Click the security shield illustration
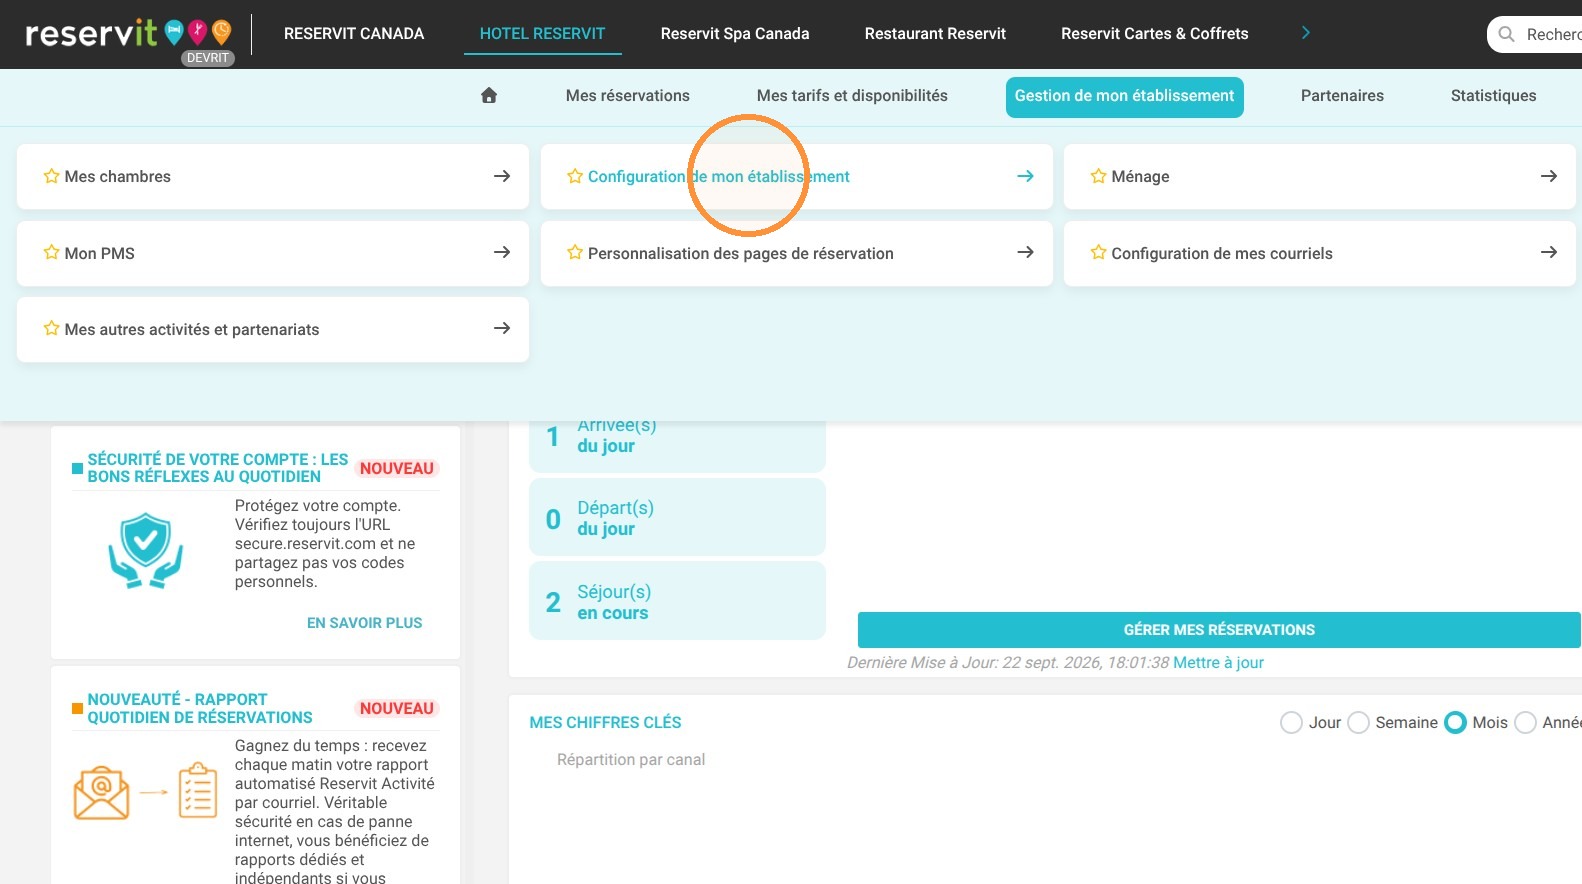 [x=146, y=551]
